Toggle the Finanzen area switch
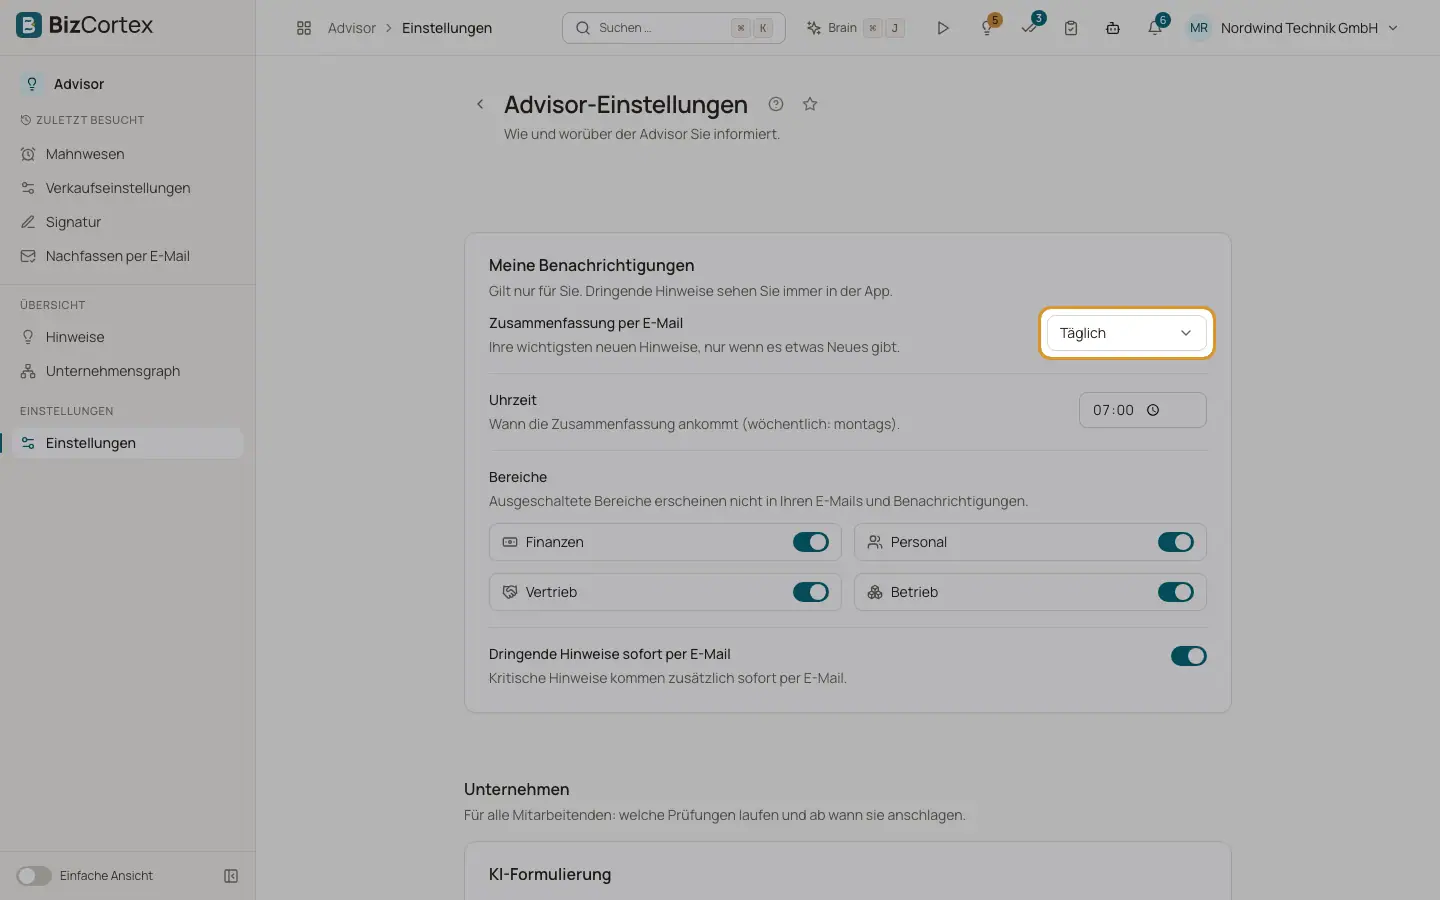Viewport: 1440px width, 900px height. tap(811, 542)
